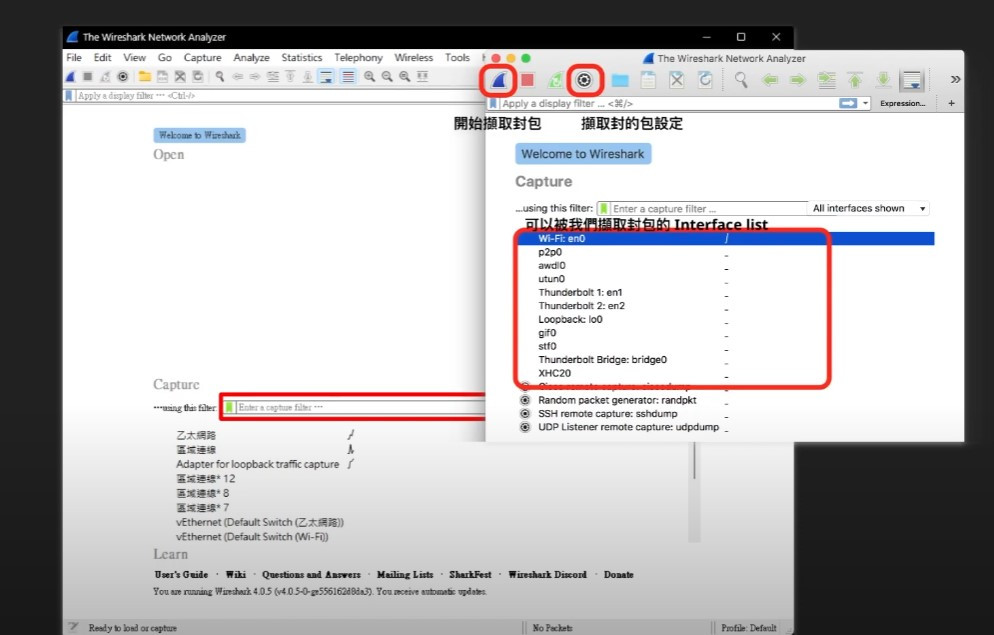Screen dimensions: 994x635
Task: Restart current capture in Windows Wireshark toolbar
Action: (105, 77)
